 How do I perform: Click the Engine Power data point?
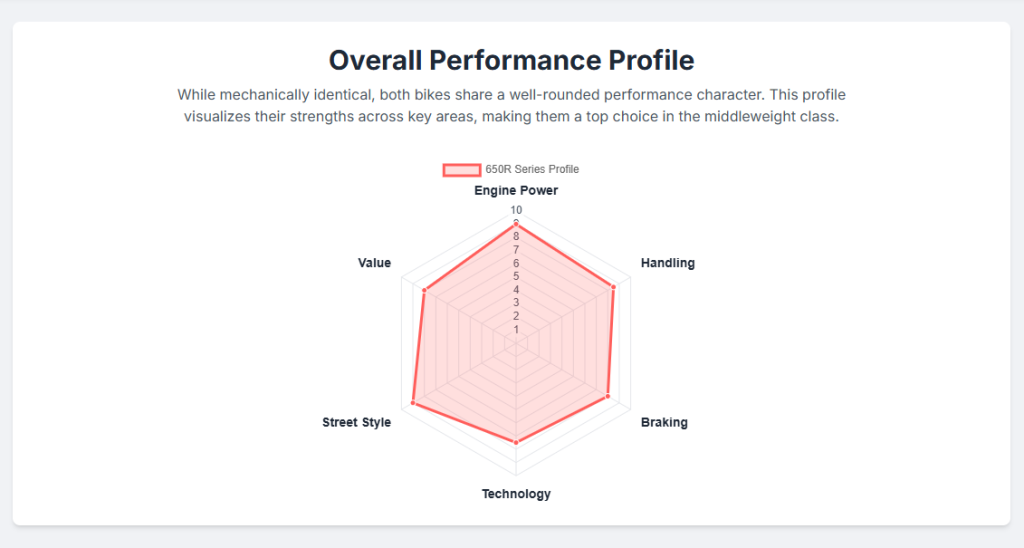pyautogui.click(x=516, y=224)
